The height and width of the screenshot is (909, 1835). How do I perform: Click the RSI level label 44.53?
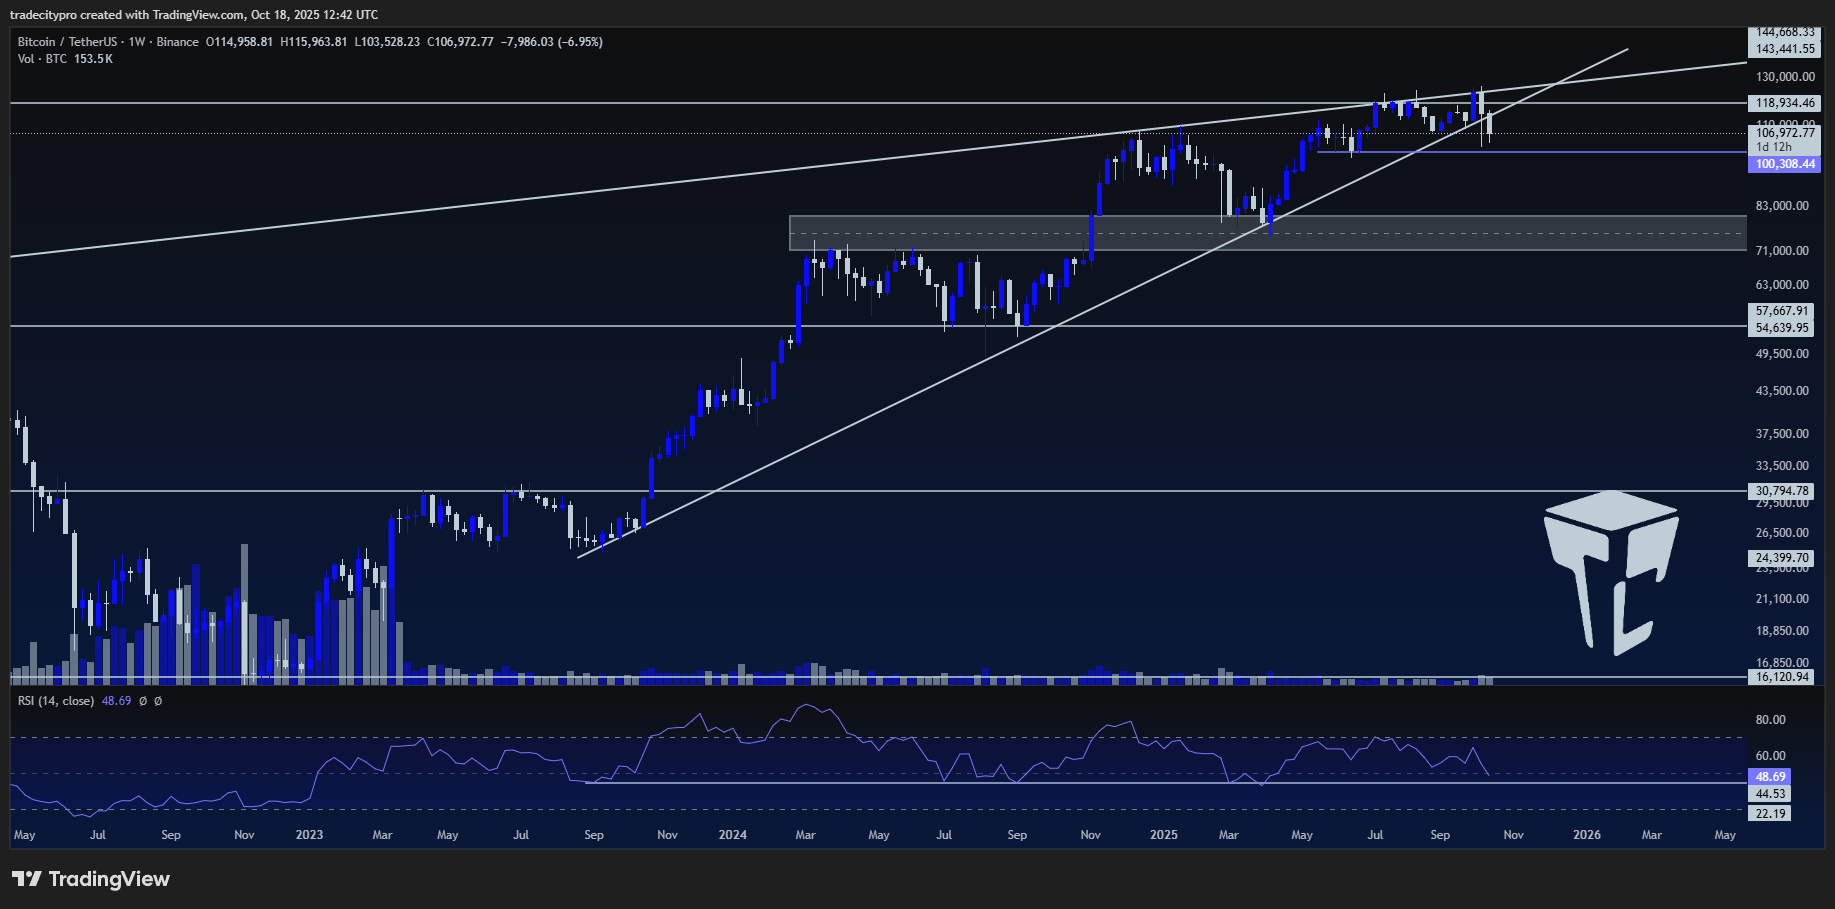1770,794
